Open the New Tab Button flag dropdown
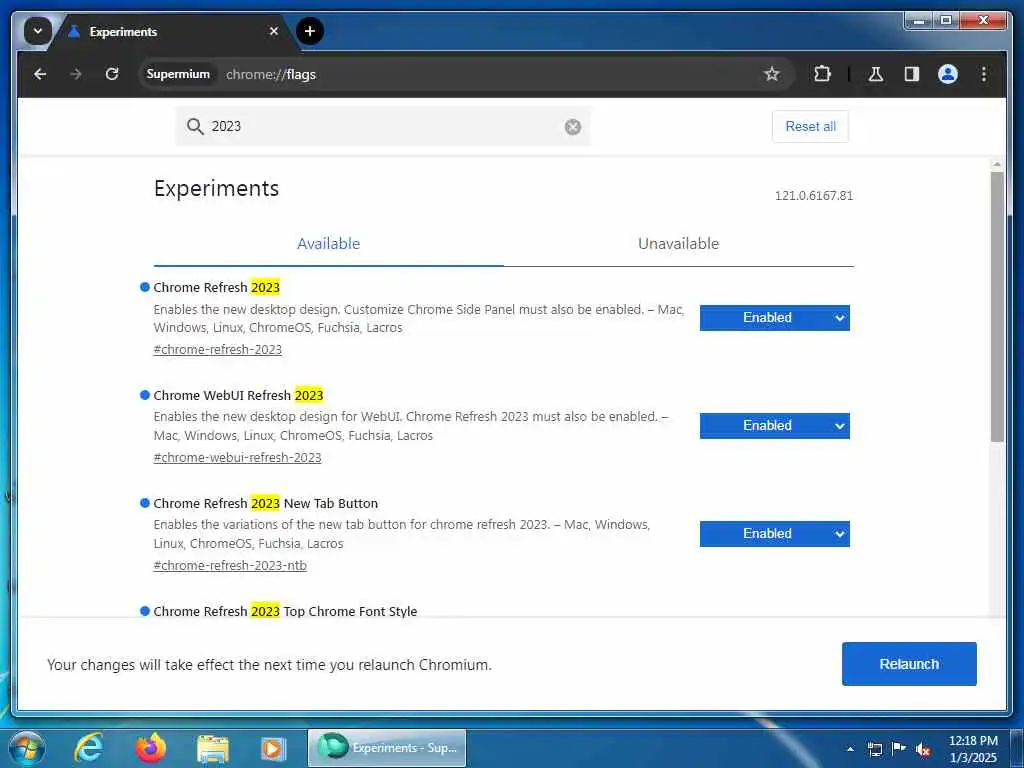Image resolution: width=1024 pixels, height=768 pixels. point(775,534)
